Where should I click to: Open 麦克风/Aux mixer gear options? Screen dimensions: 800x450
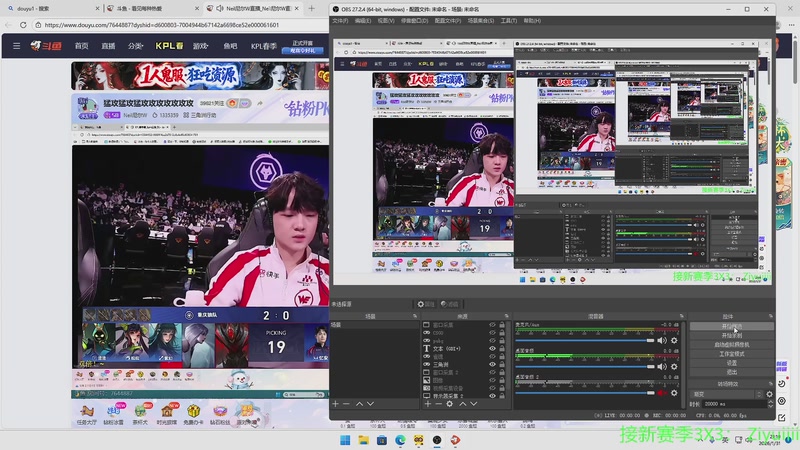tap(674, 340)
